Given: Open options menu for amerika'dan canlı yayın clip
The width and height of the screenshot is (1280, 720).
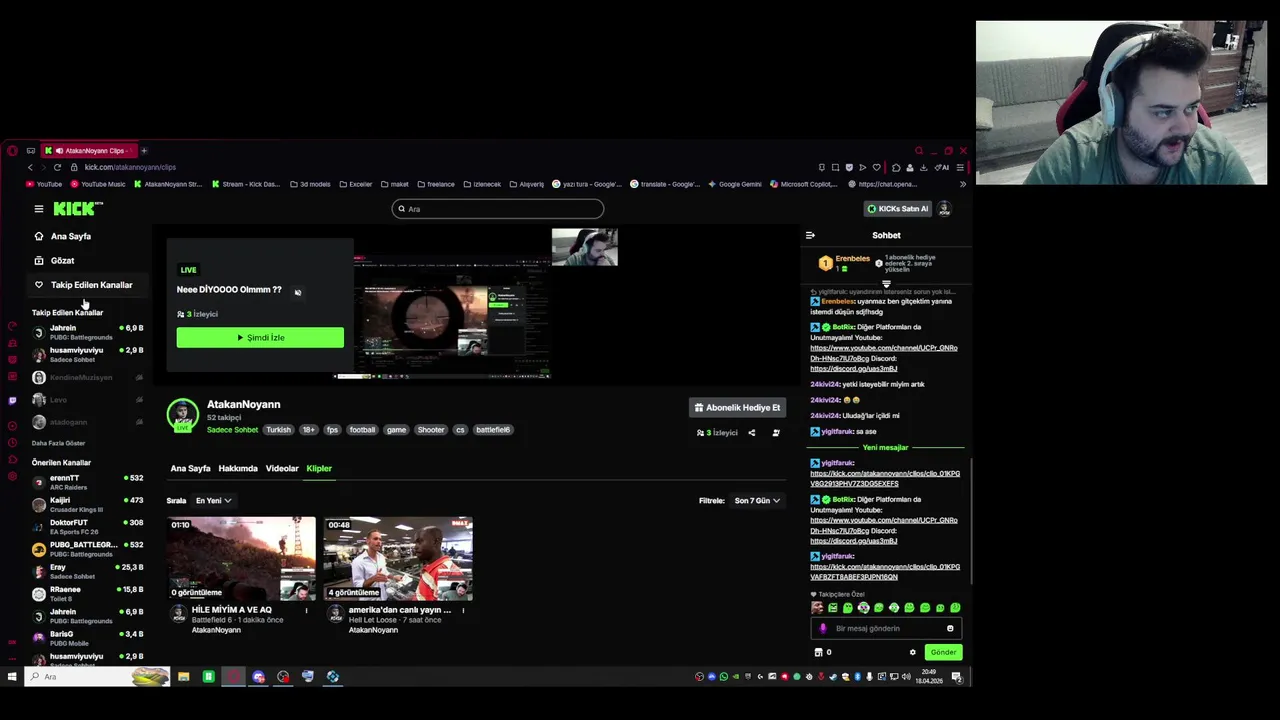Looking at the screenshot, I should pos(463,610).
